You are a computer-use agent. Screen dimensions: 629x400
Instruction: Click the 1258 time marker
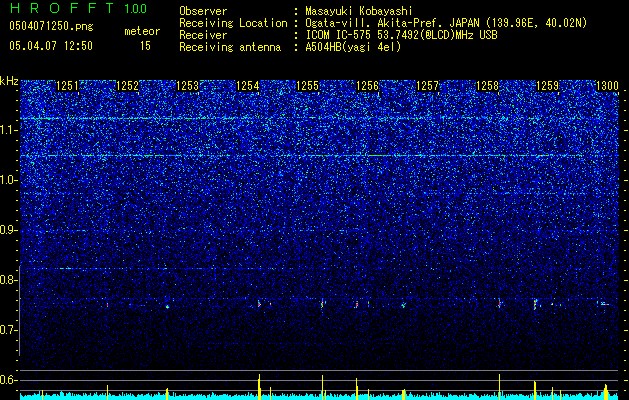click(487, 85)
